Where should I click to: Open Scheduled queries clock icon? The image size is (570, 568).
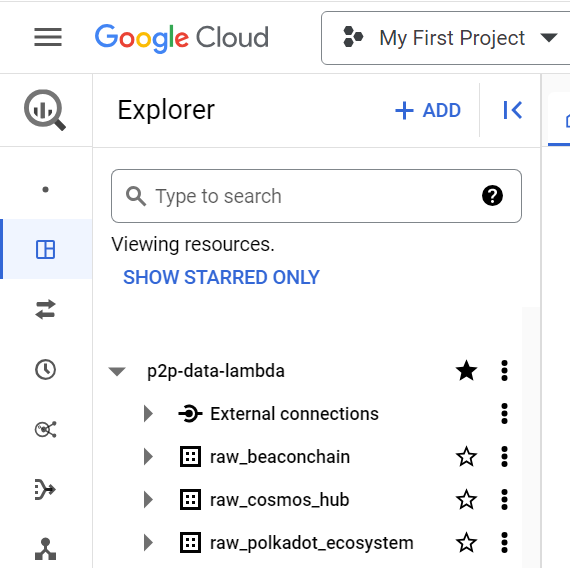point(45,370)
